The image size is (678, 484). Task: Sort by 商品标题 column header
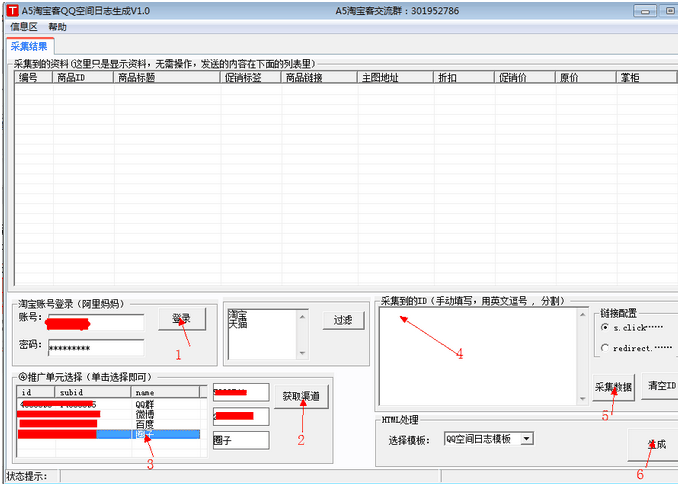click(x=166, y=77)
